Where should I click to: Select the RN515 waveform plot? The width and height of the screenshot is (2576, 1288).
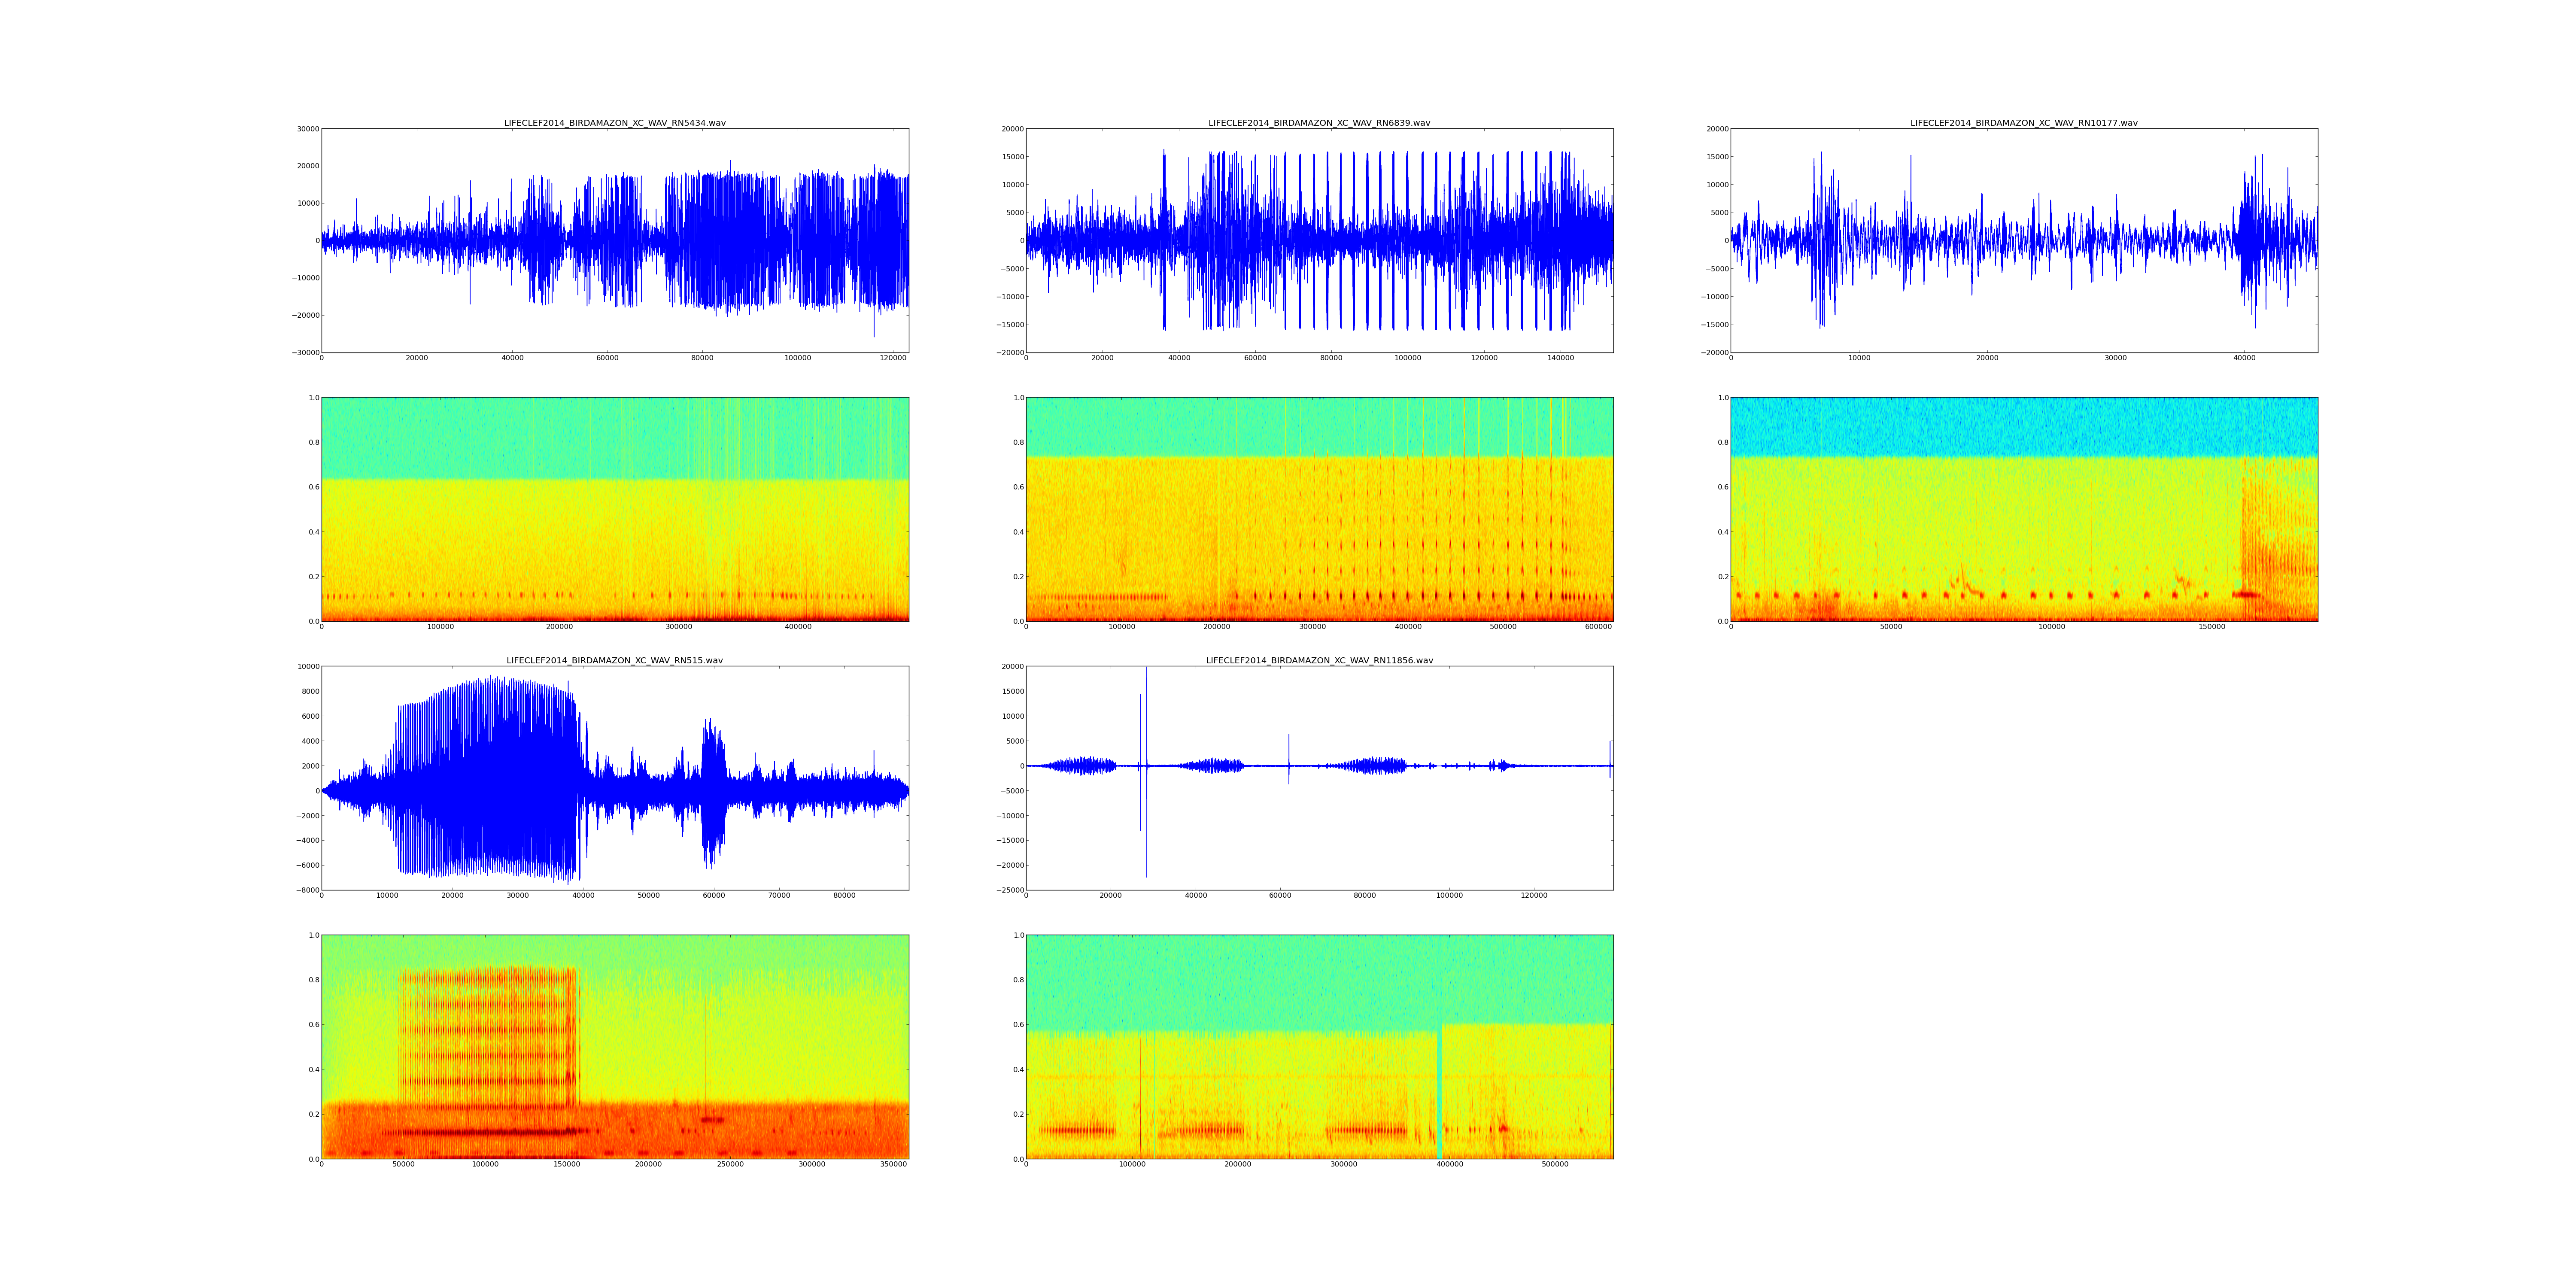614,778
